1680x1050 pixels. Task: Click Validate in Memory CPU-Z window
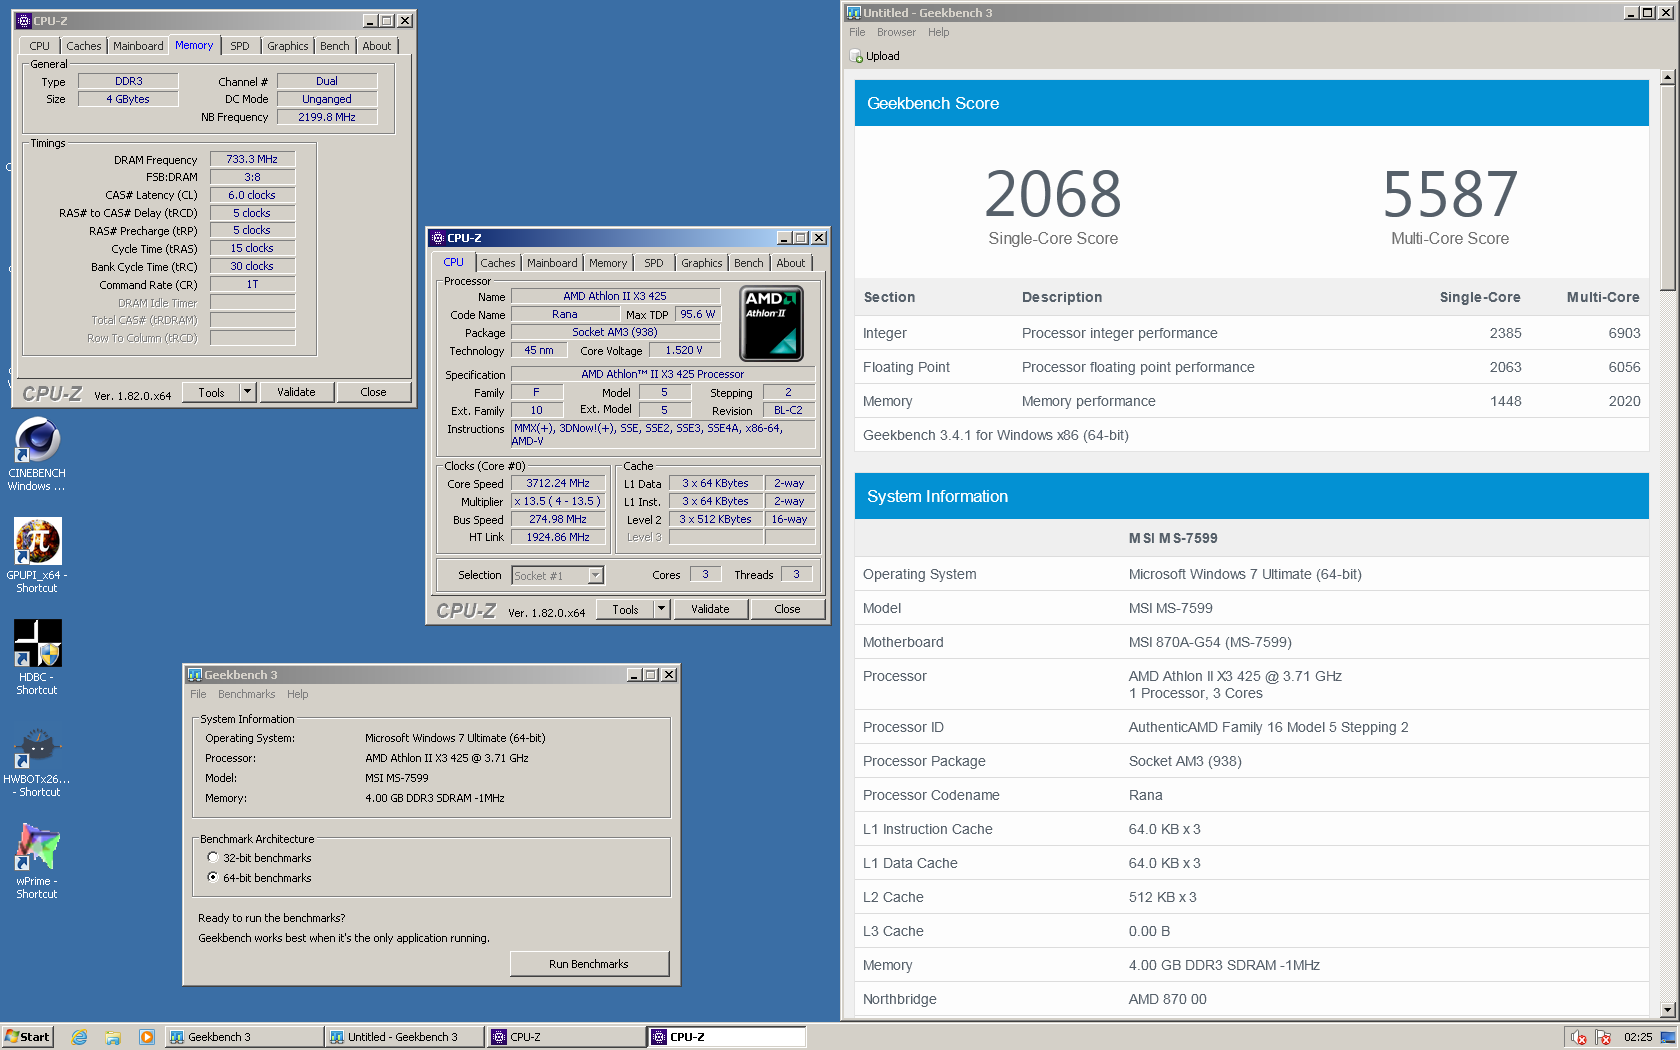tap(296, 392)
